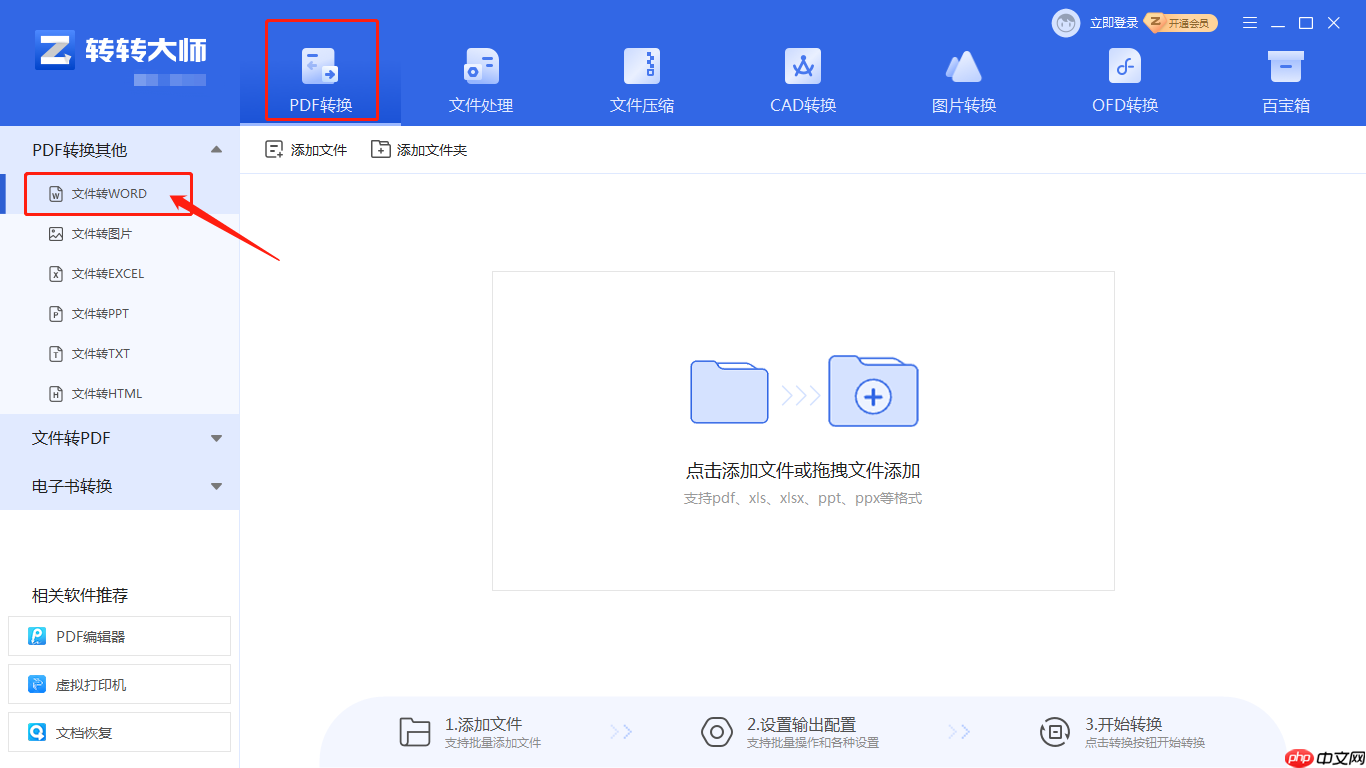The width and height of the screenshot is (1366, 768).
Task: Select 文件转WORD in the sidebar
Action: click(x=120, y=194)
